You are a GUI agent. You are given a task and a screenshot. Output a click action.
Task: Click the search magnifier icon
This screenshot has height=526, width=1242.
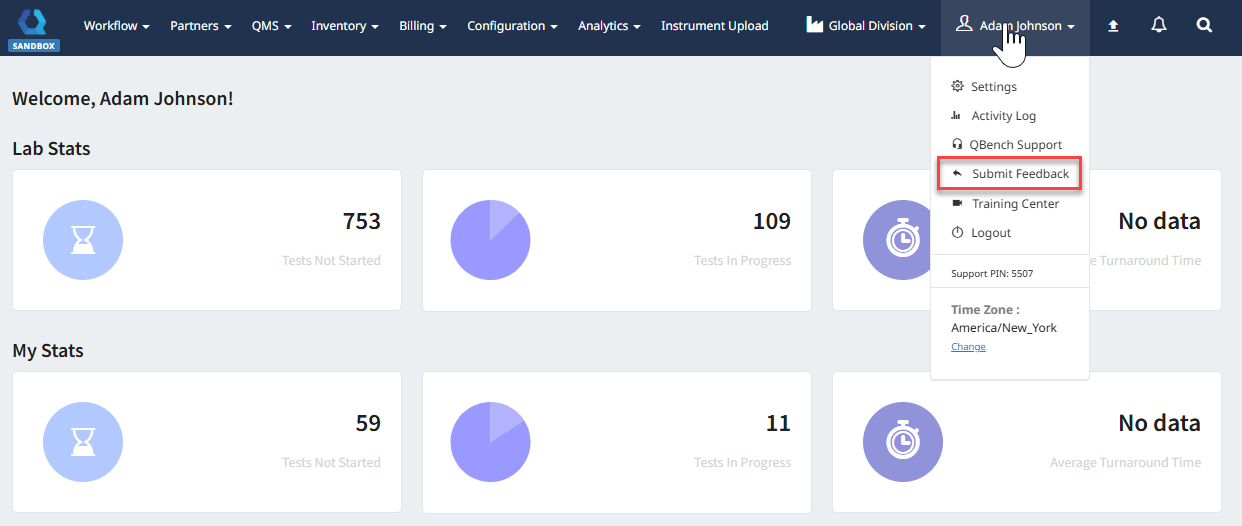(x=1204, y=26)
